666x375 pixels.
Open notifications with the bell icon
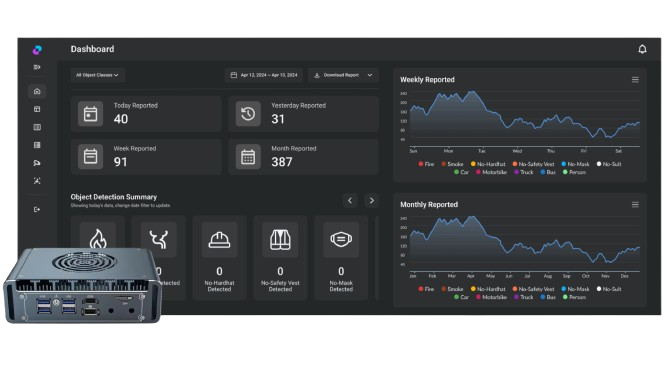[x=642, y=49]
